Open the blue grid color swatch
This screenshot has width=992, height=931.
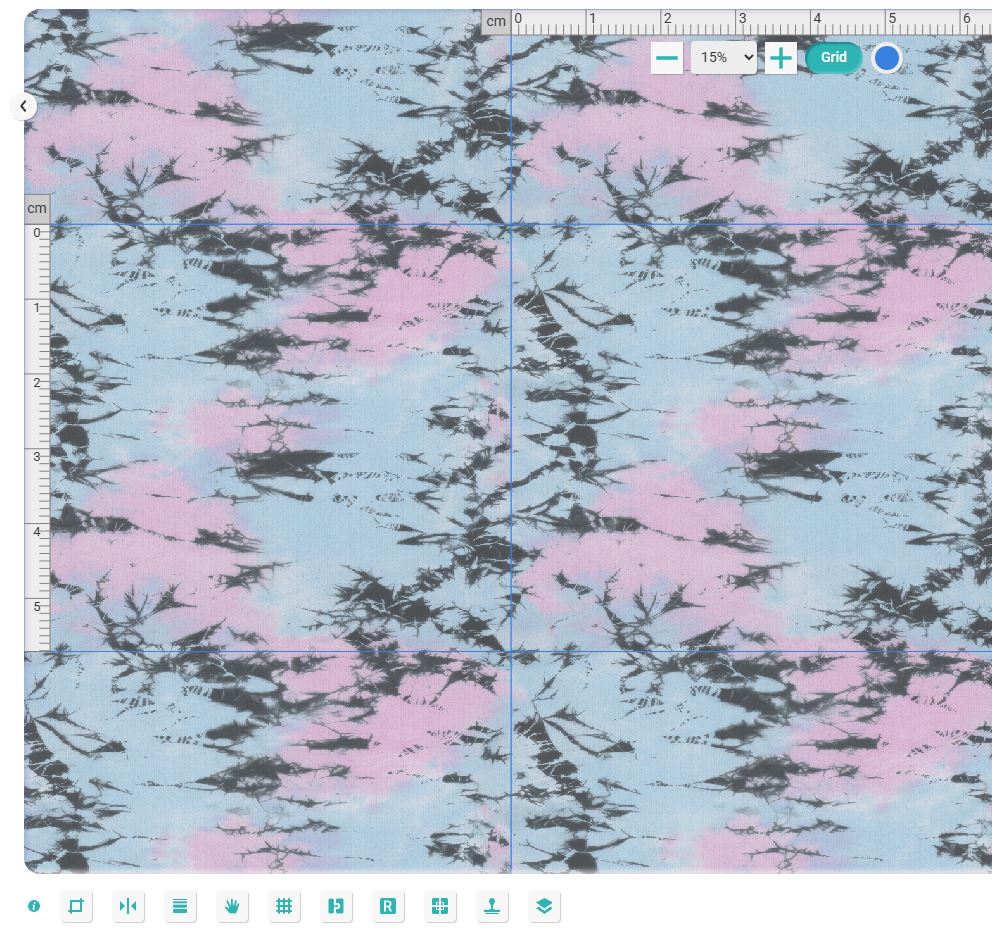click(x=887, y=58)
